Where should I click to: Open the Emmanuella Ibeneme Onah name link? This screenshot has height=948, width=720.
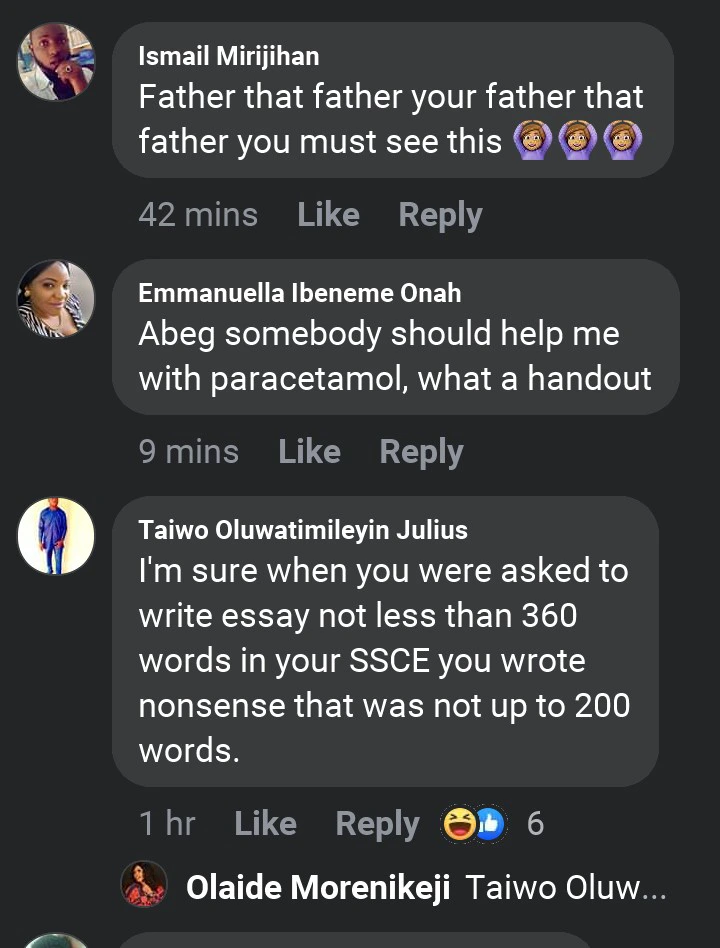click(300, 293)
